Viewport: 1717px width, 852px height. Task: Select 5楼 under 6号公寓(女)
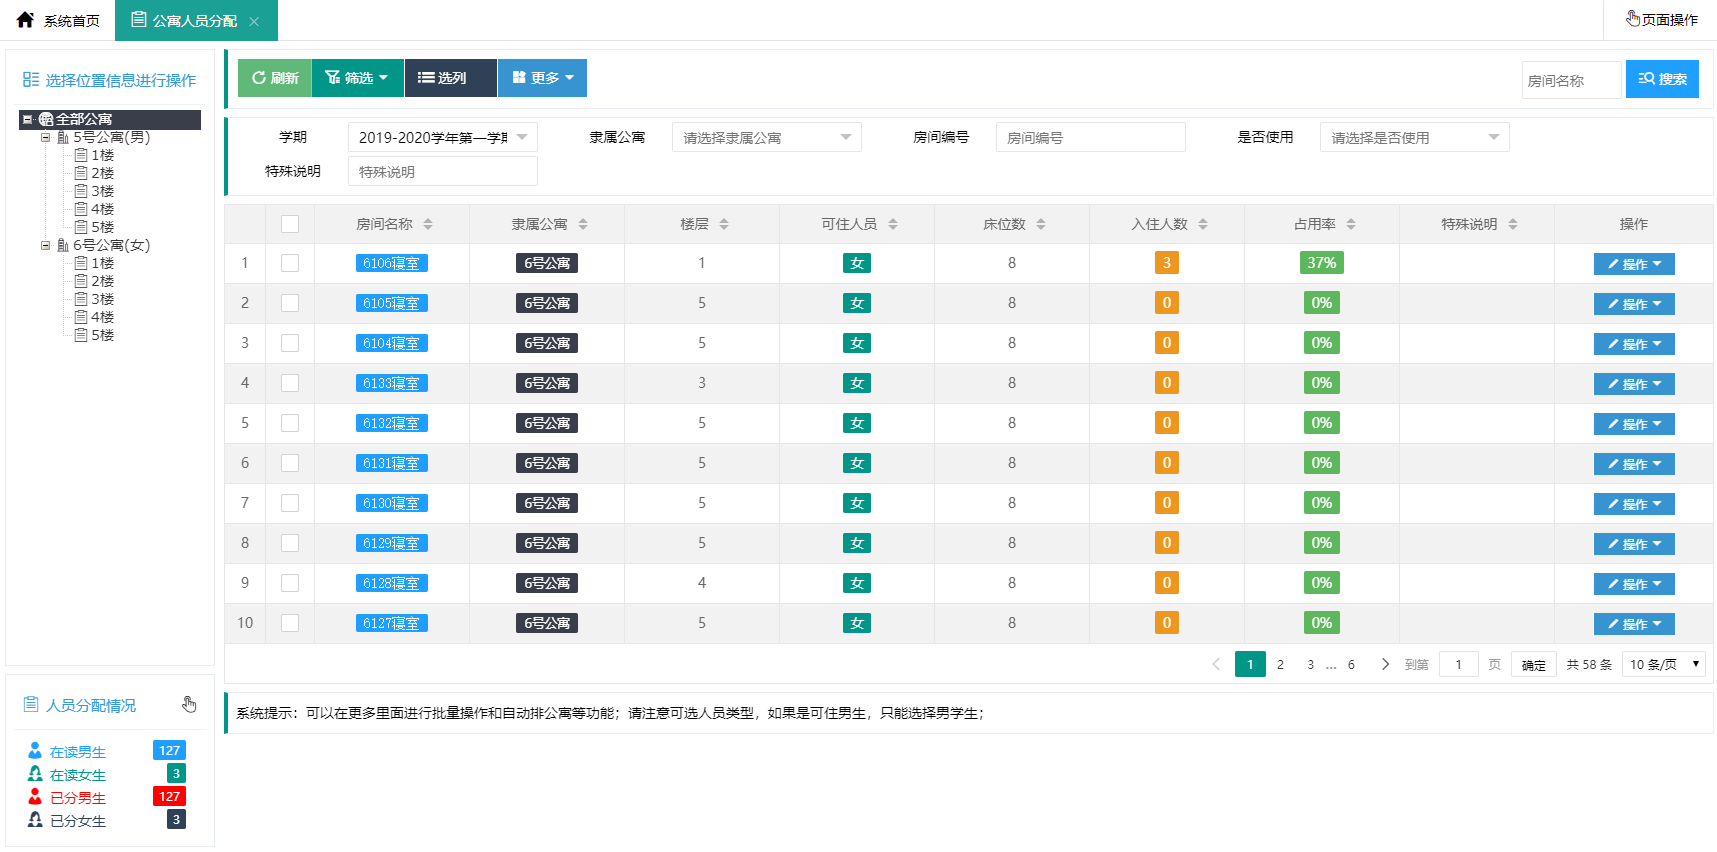tap(103, 335)
